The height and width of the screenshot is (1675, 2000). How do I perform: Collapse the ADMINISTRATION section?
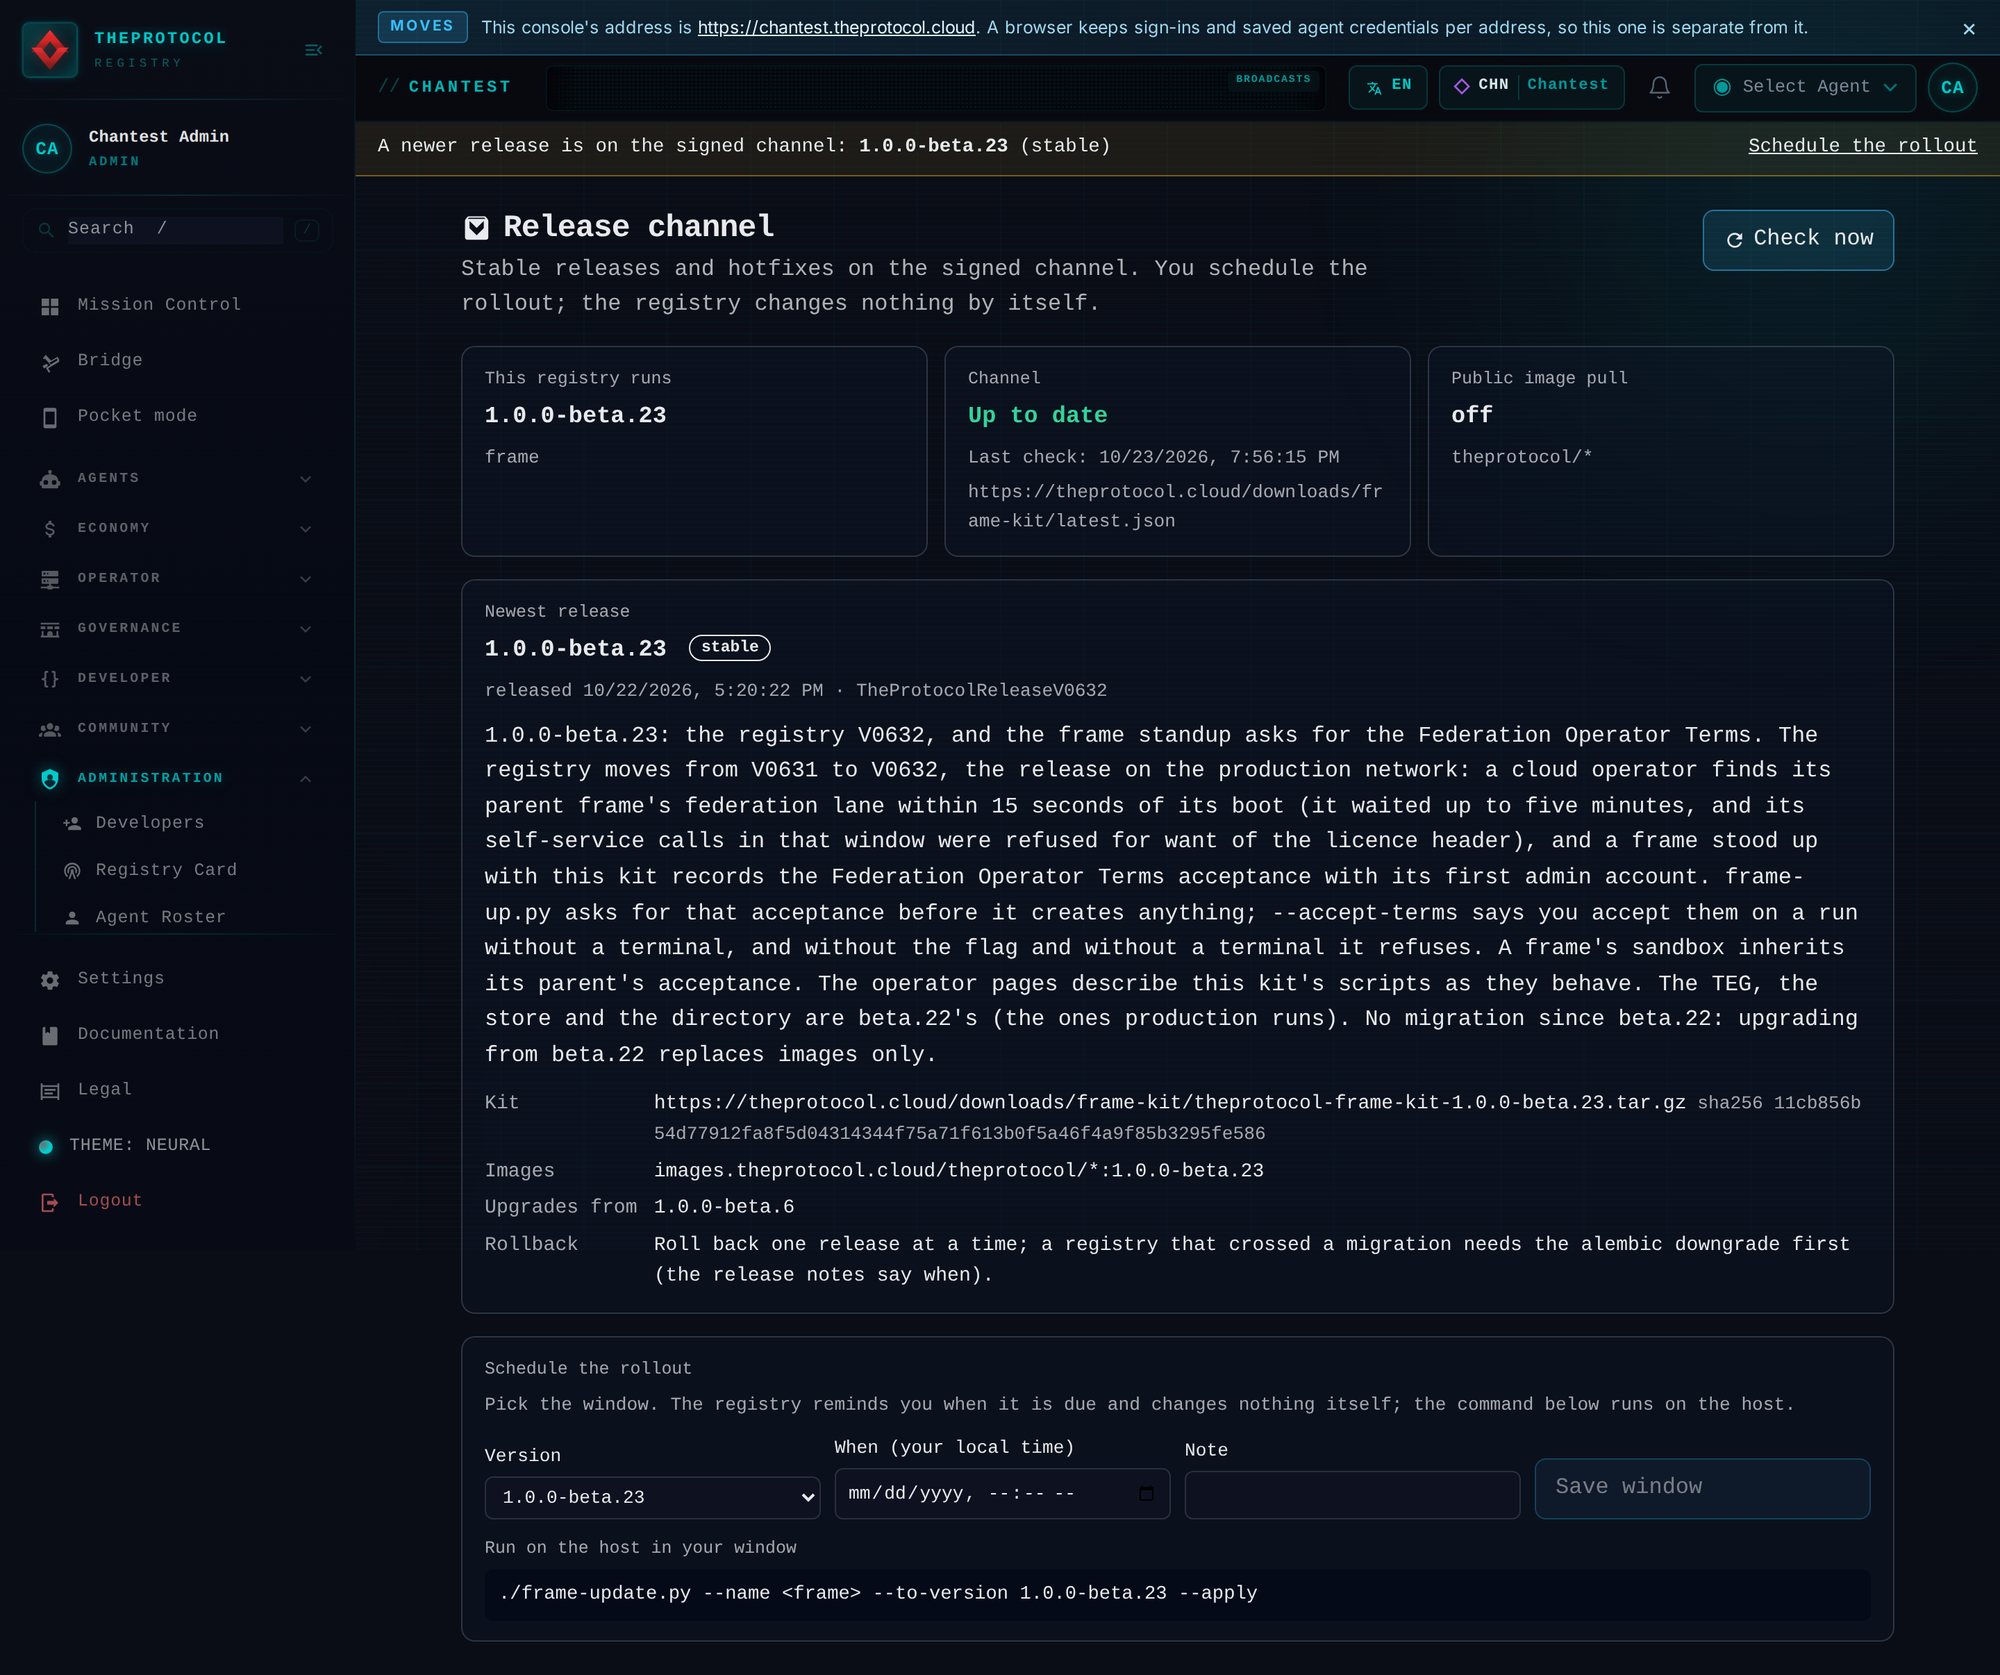(x=175, y=778)
